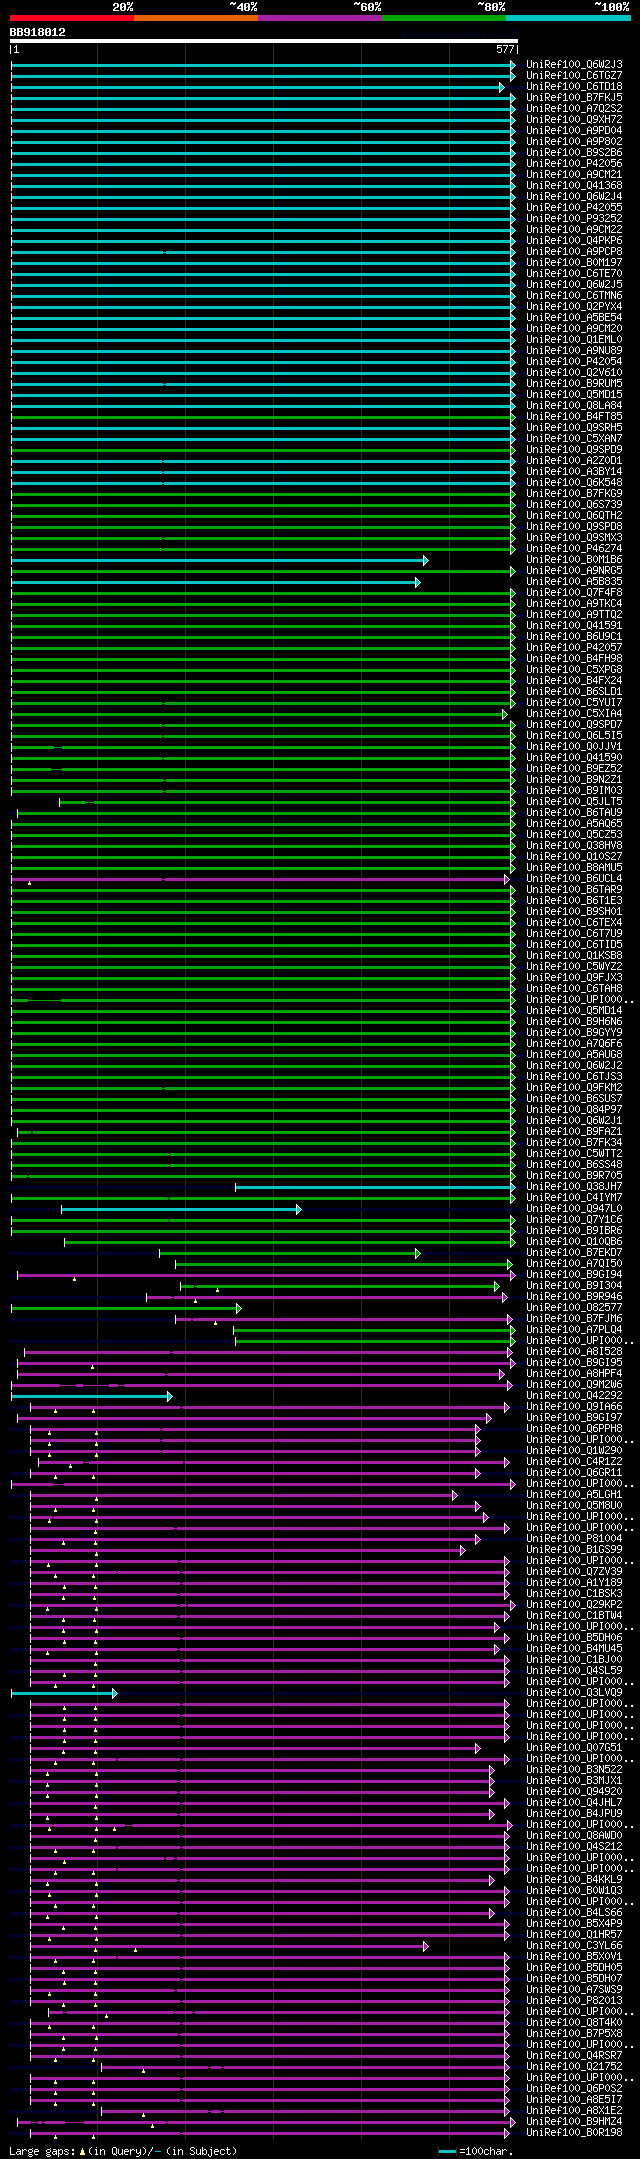Viewport: 640px width, 2159px height.
Task: Click the Large gaps legend text
Action: [123, 2150]
